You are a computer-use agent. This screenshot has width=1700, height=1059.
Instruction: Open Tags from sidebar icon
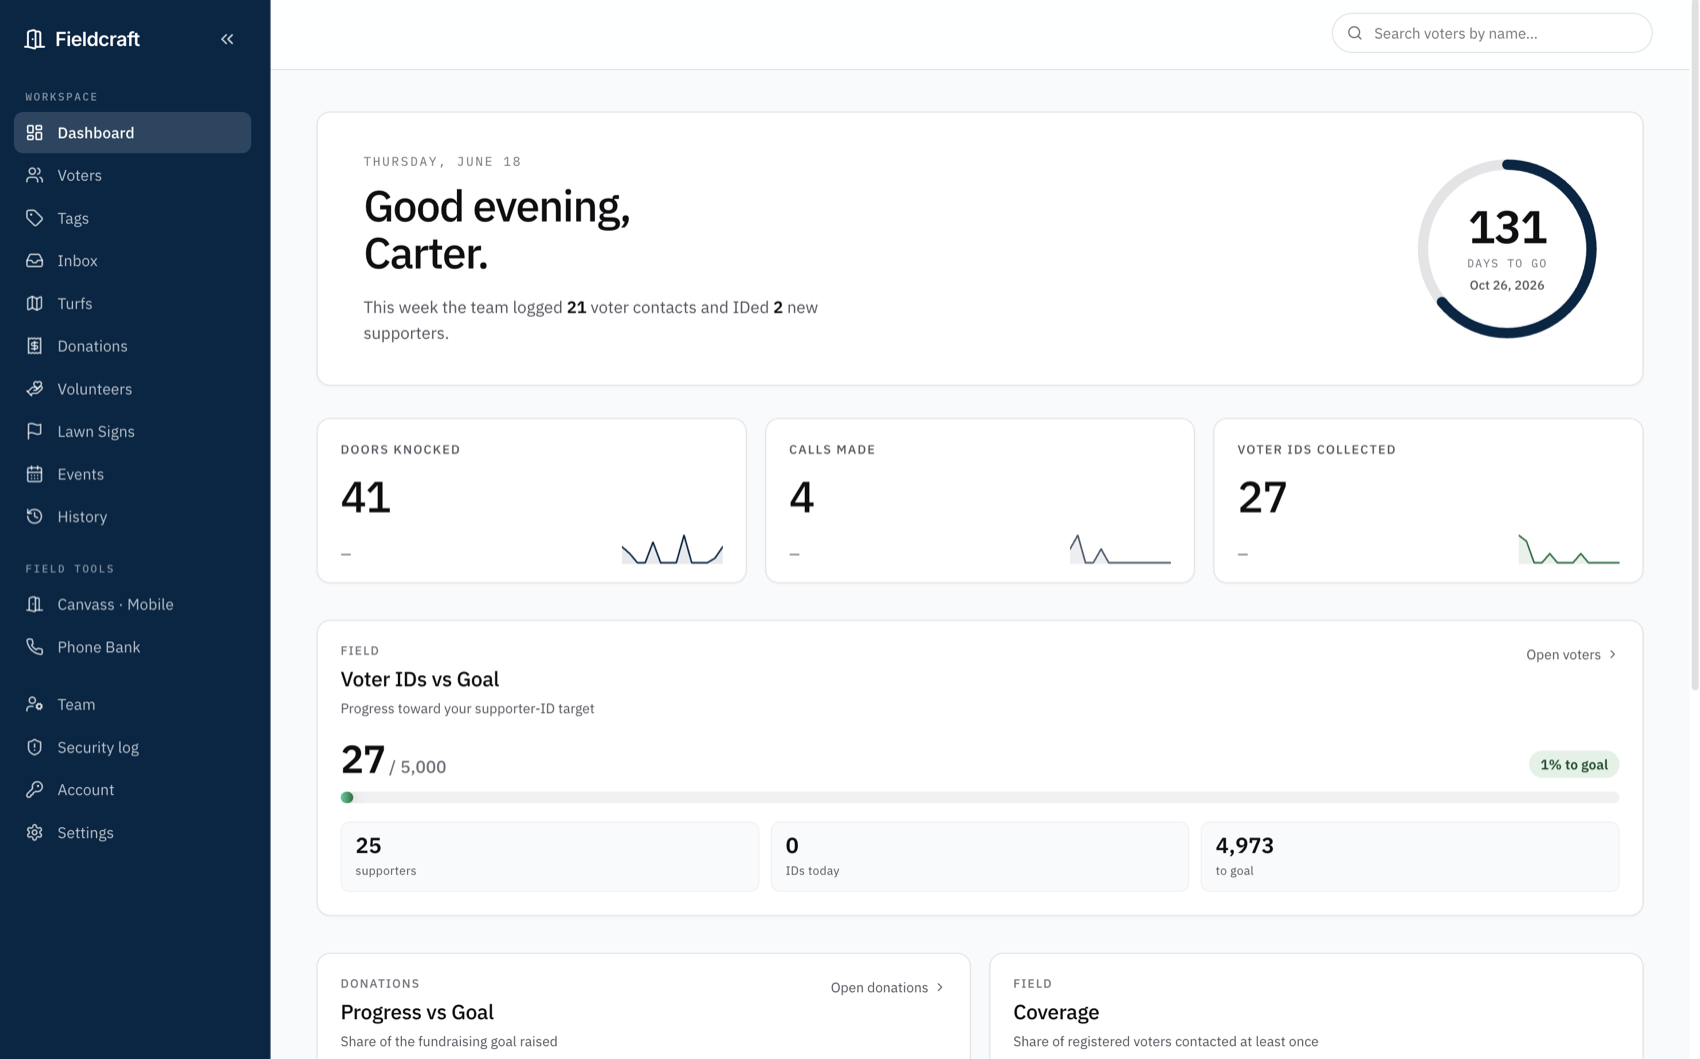[35, 218]
